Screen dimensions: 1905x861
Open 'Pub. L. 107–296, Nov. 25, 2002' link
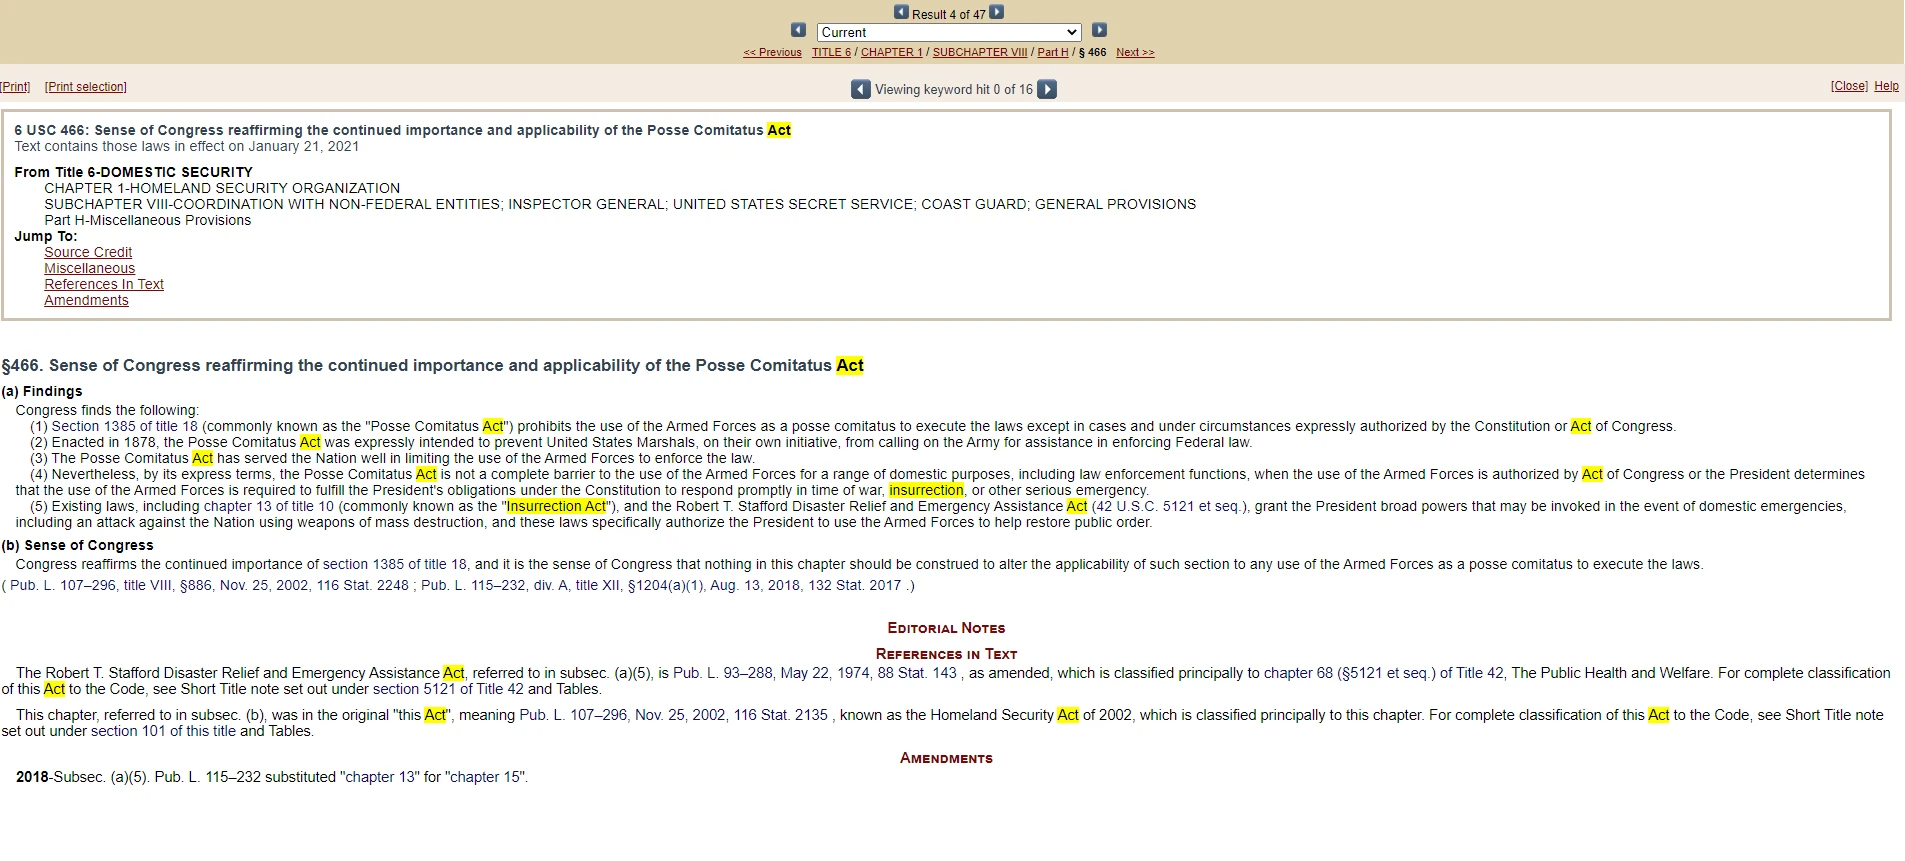(623, 715)
